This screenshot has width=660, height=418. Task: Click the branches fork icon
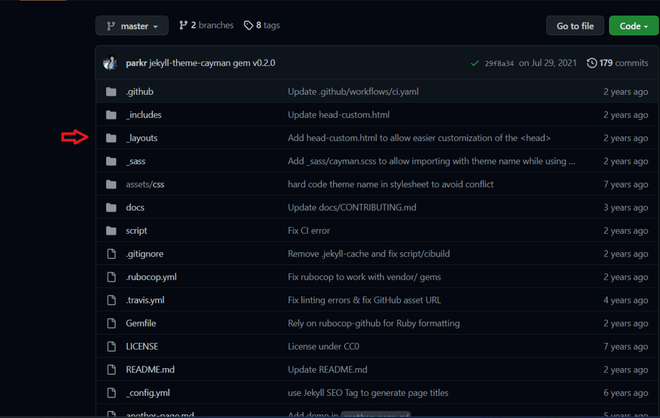183,25
